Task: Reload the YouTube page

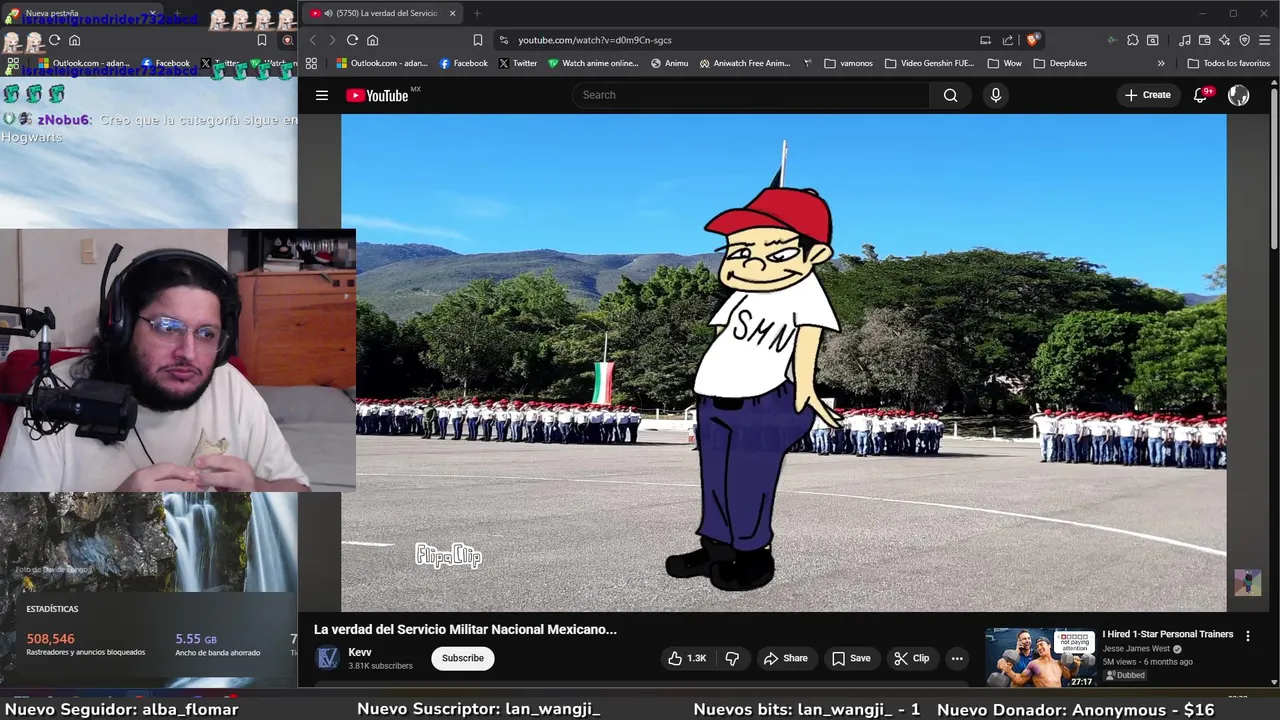Action: click(x=352, y=40)
